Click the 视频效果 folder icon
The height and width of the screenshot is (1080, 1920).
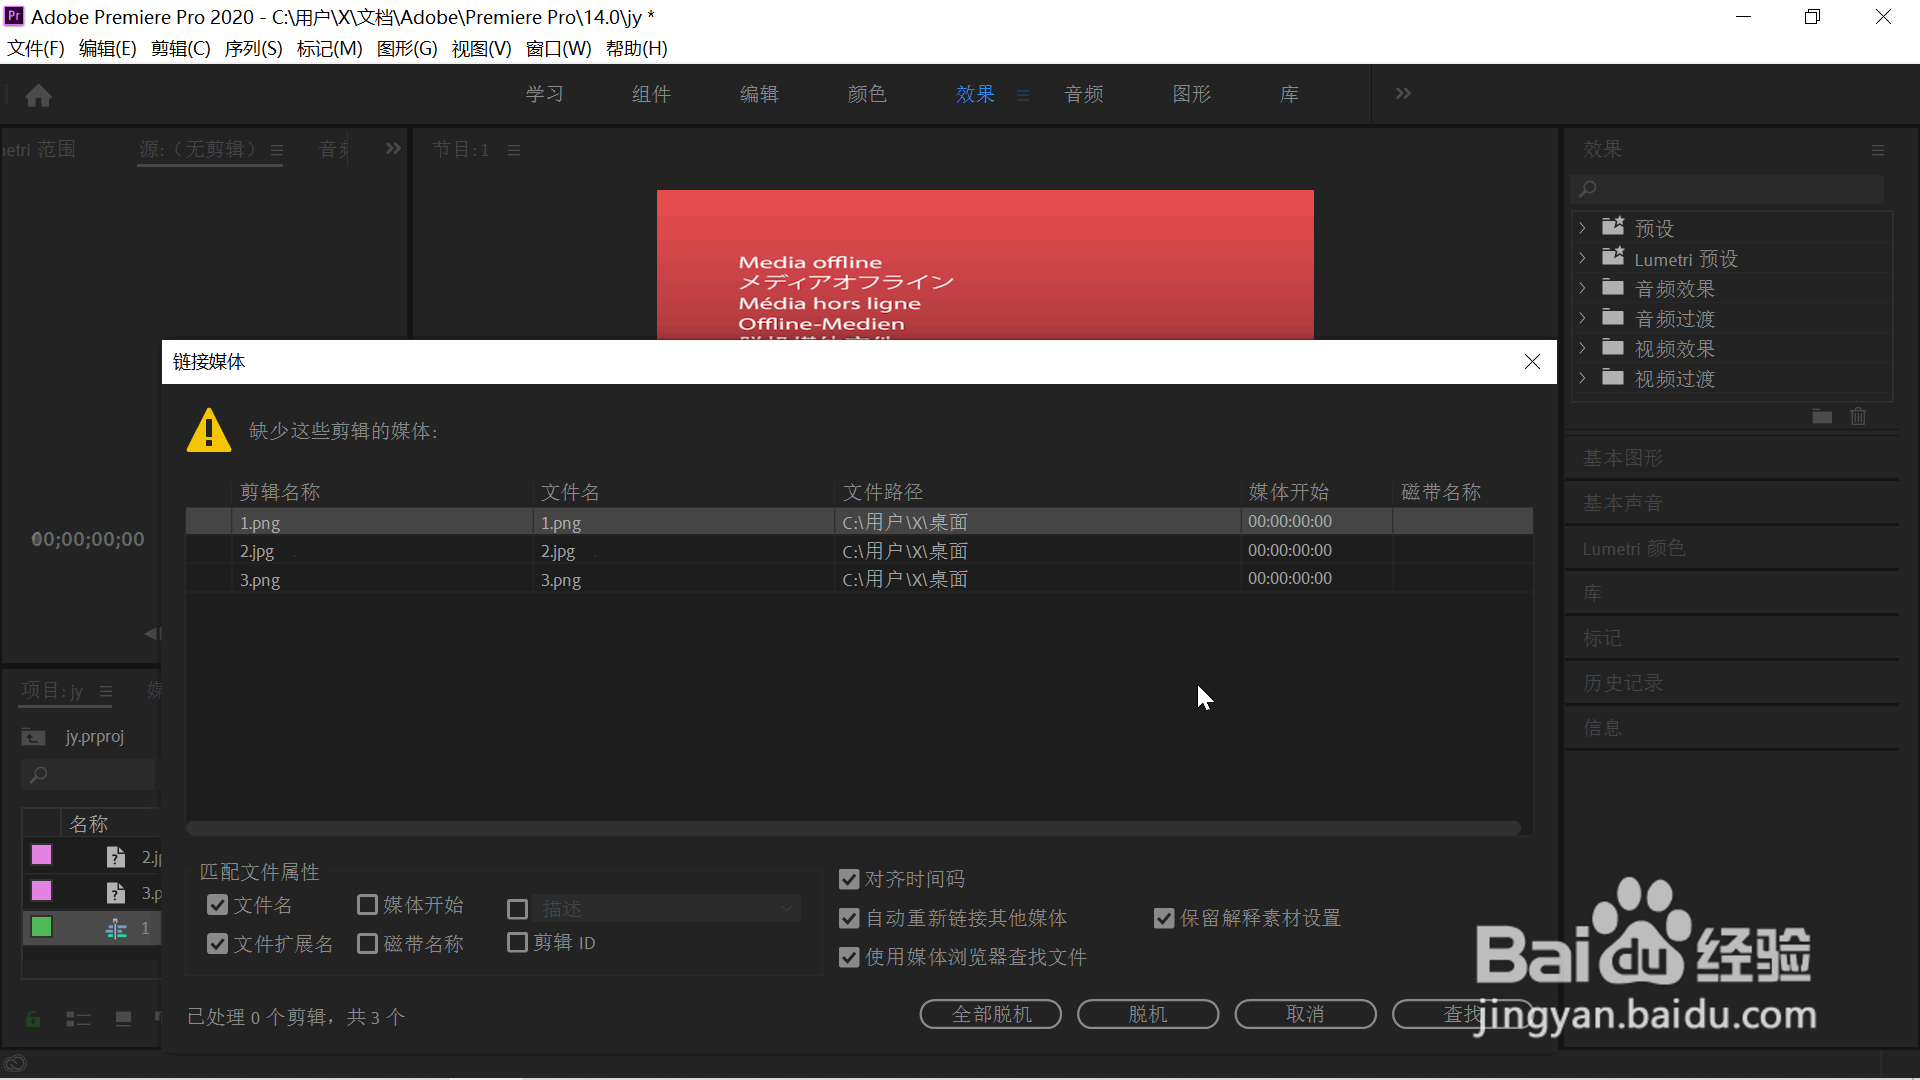tap(1613, 348)
